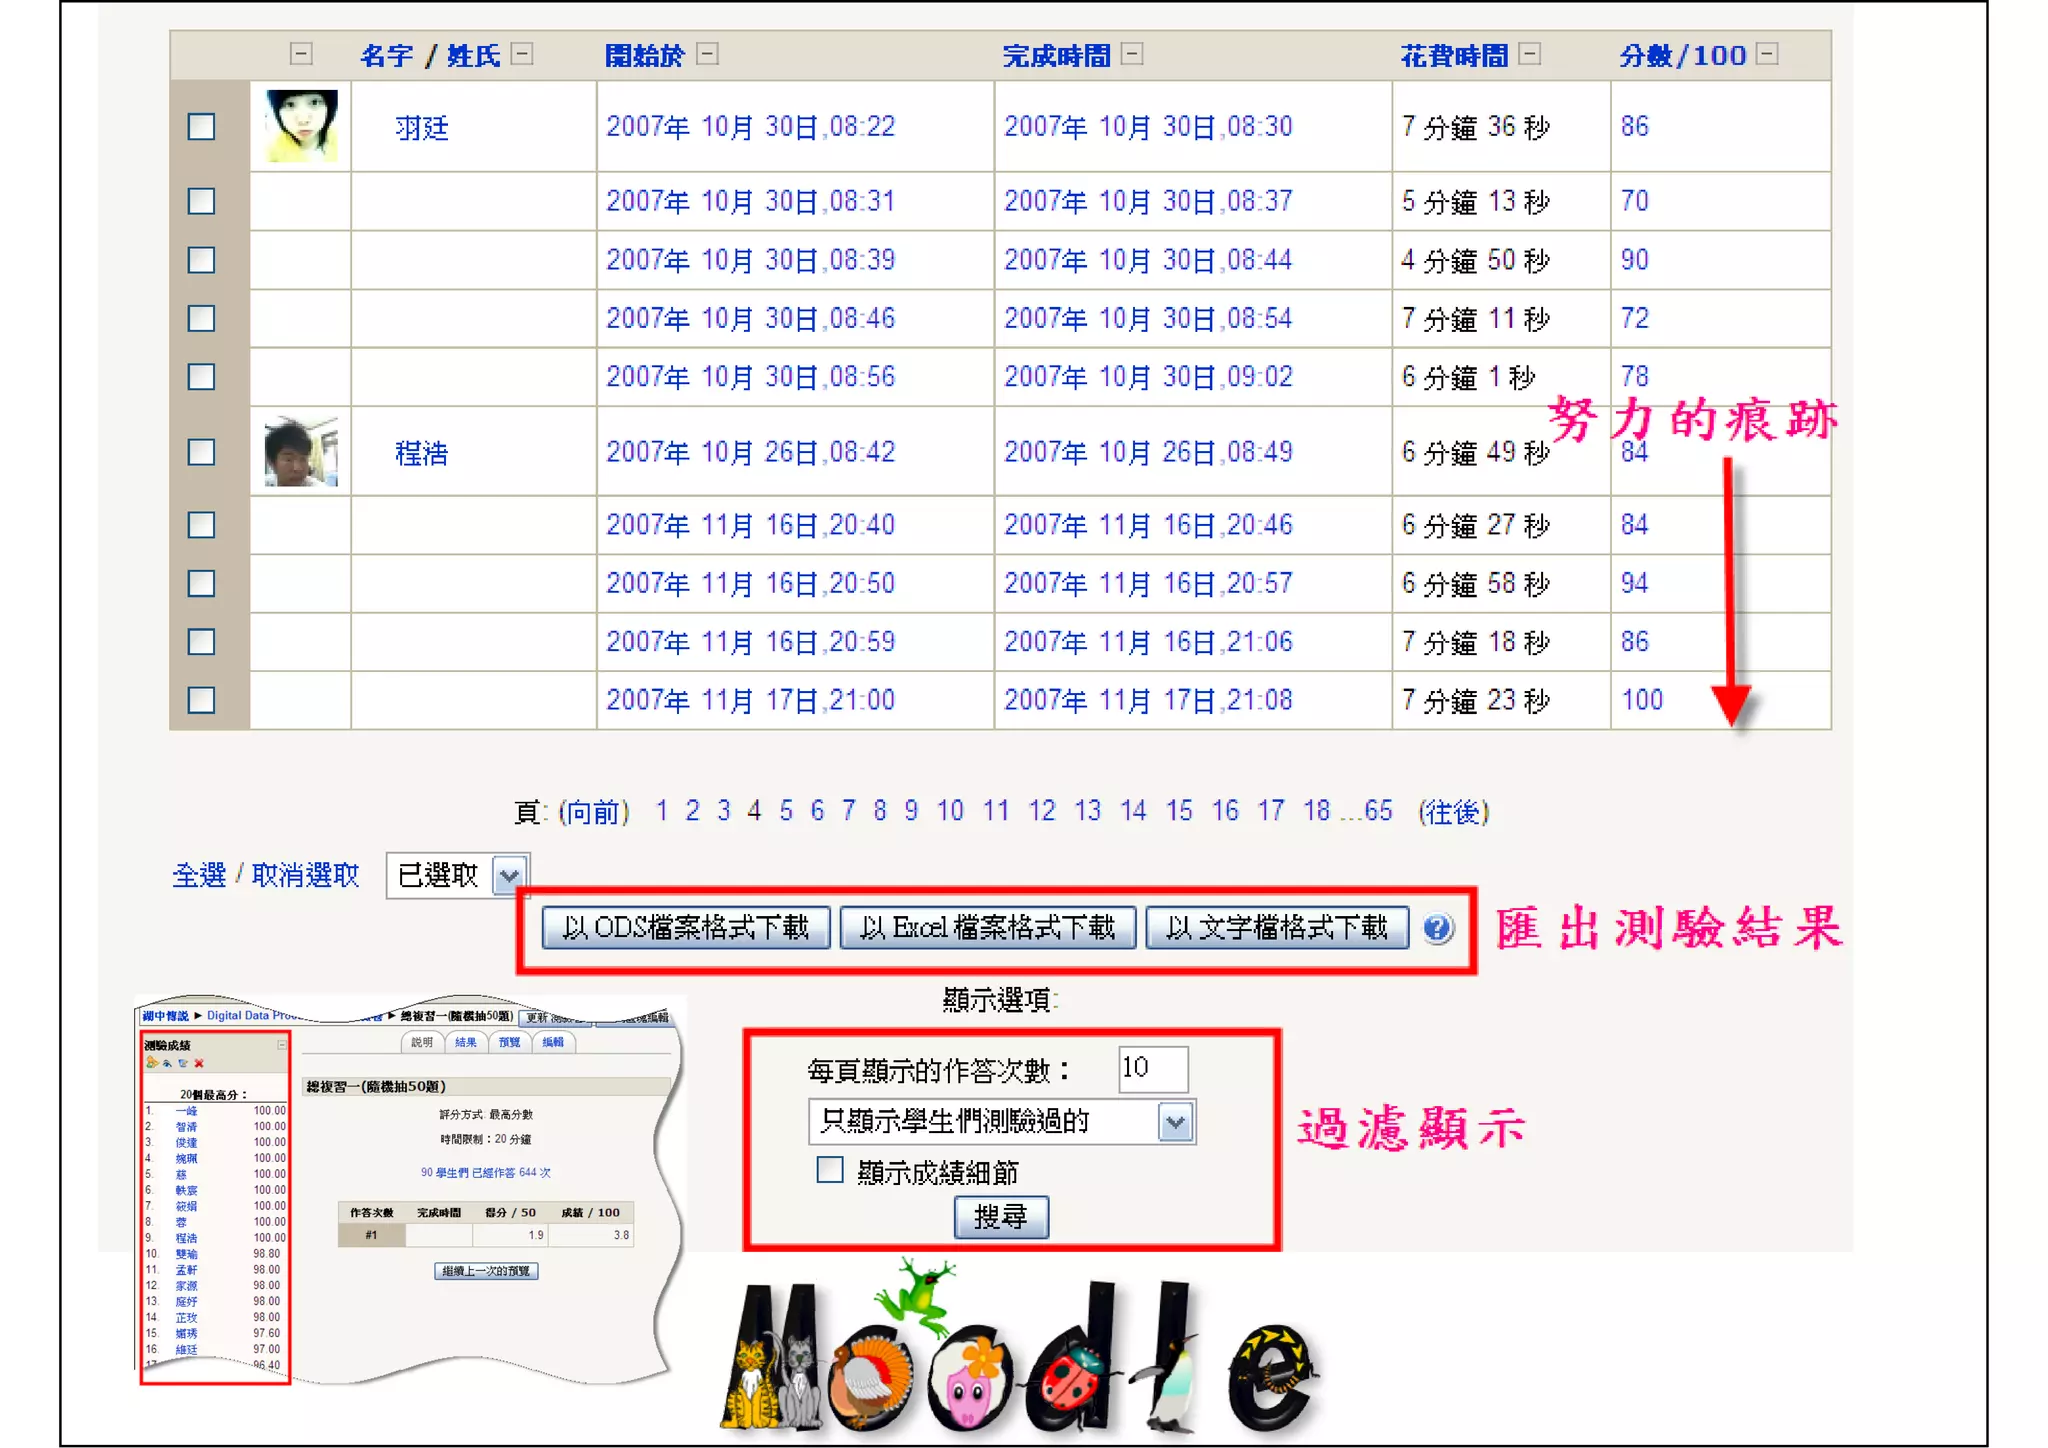Collapse the 完成時間 column with minus icon
This screenshot has width=2048, height=1448.
click(x=1132, y=54)
